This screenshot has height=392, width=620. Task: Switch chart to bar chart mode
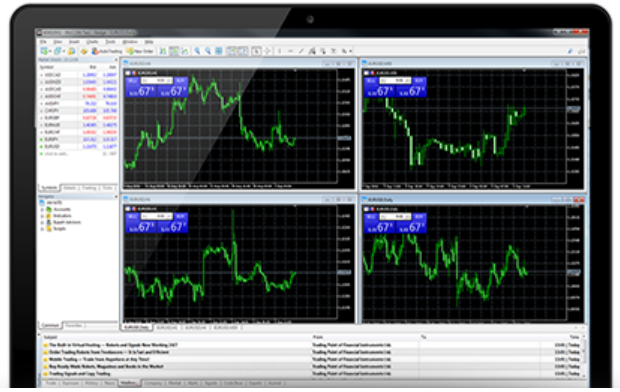(163, 51)
